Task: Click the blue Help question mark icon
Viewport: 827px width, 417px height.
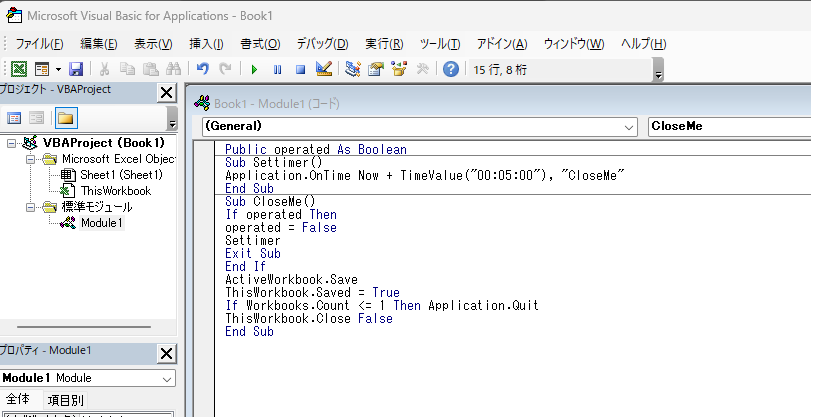Action: (451, 69)
